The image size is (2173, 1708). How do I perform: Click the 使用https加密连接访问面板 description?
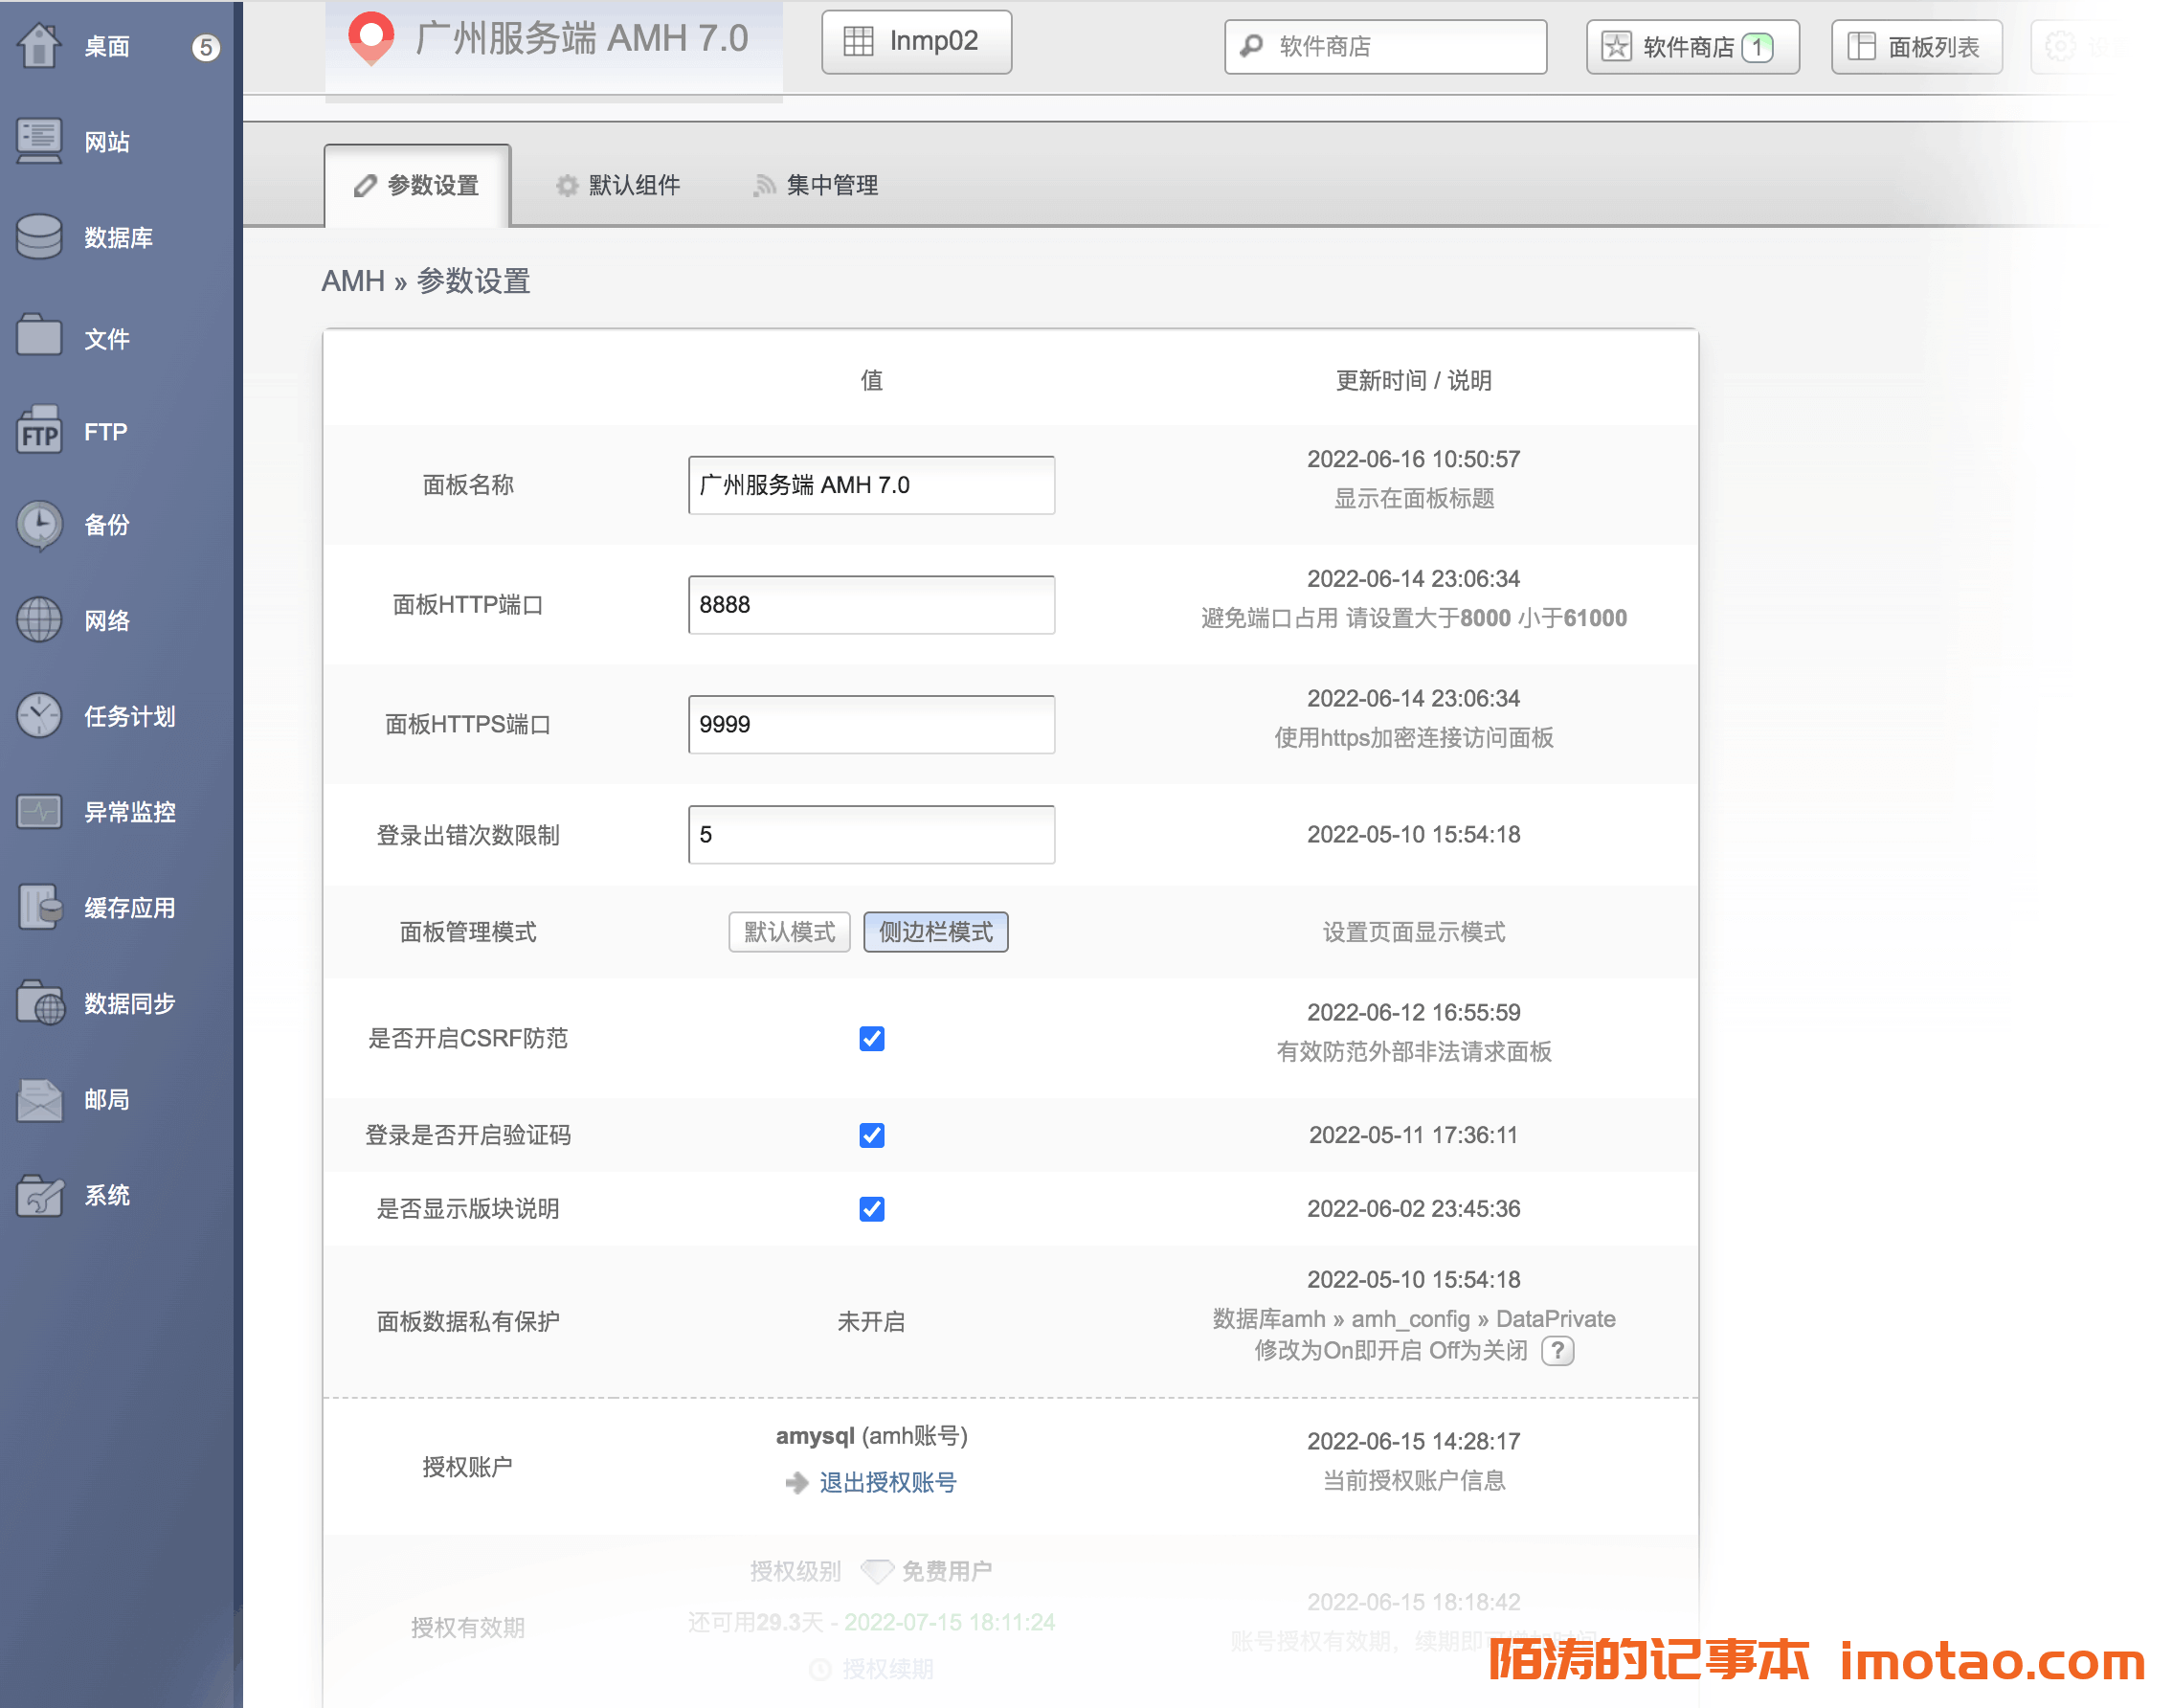(x=1413, y=738)
